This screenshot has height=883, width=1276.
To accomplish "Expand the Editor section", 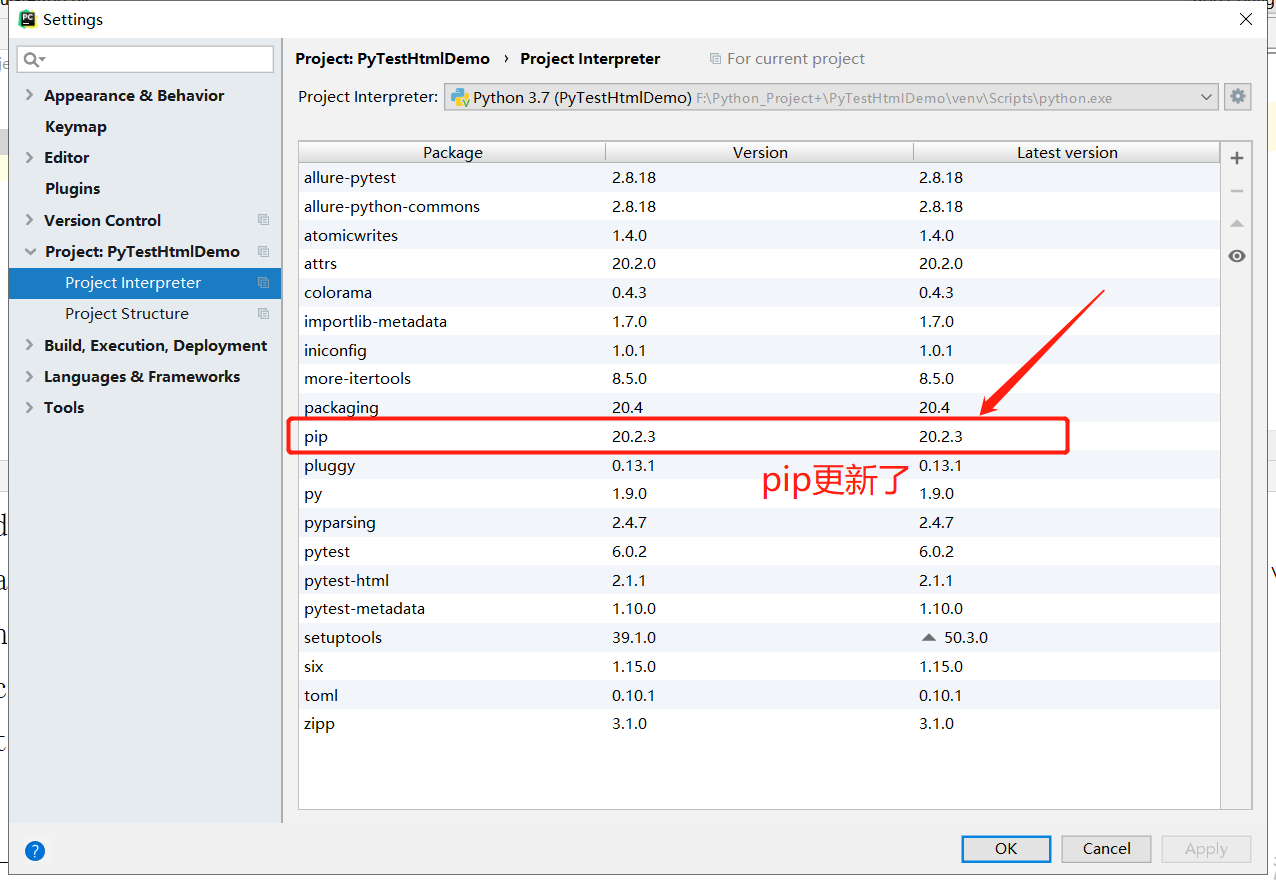I will pyautogui.click(x=29, y=158).
